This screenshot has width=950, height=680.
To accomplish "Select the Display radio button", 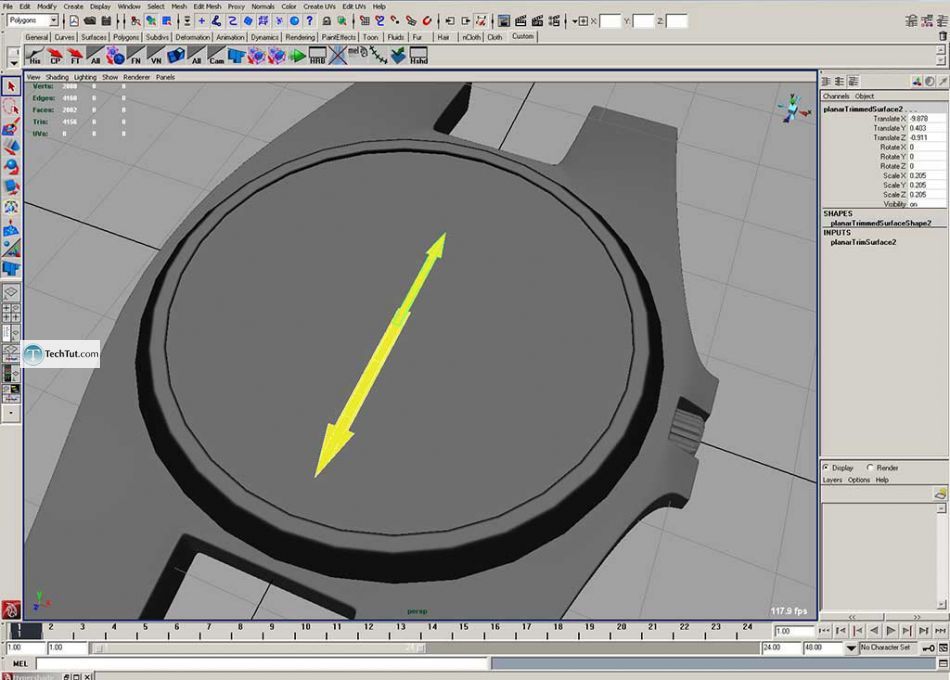I will pyautogui.click(x=826, y=468).
